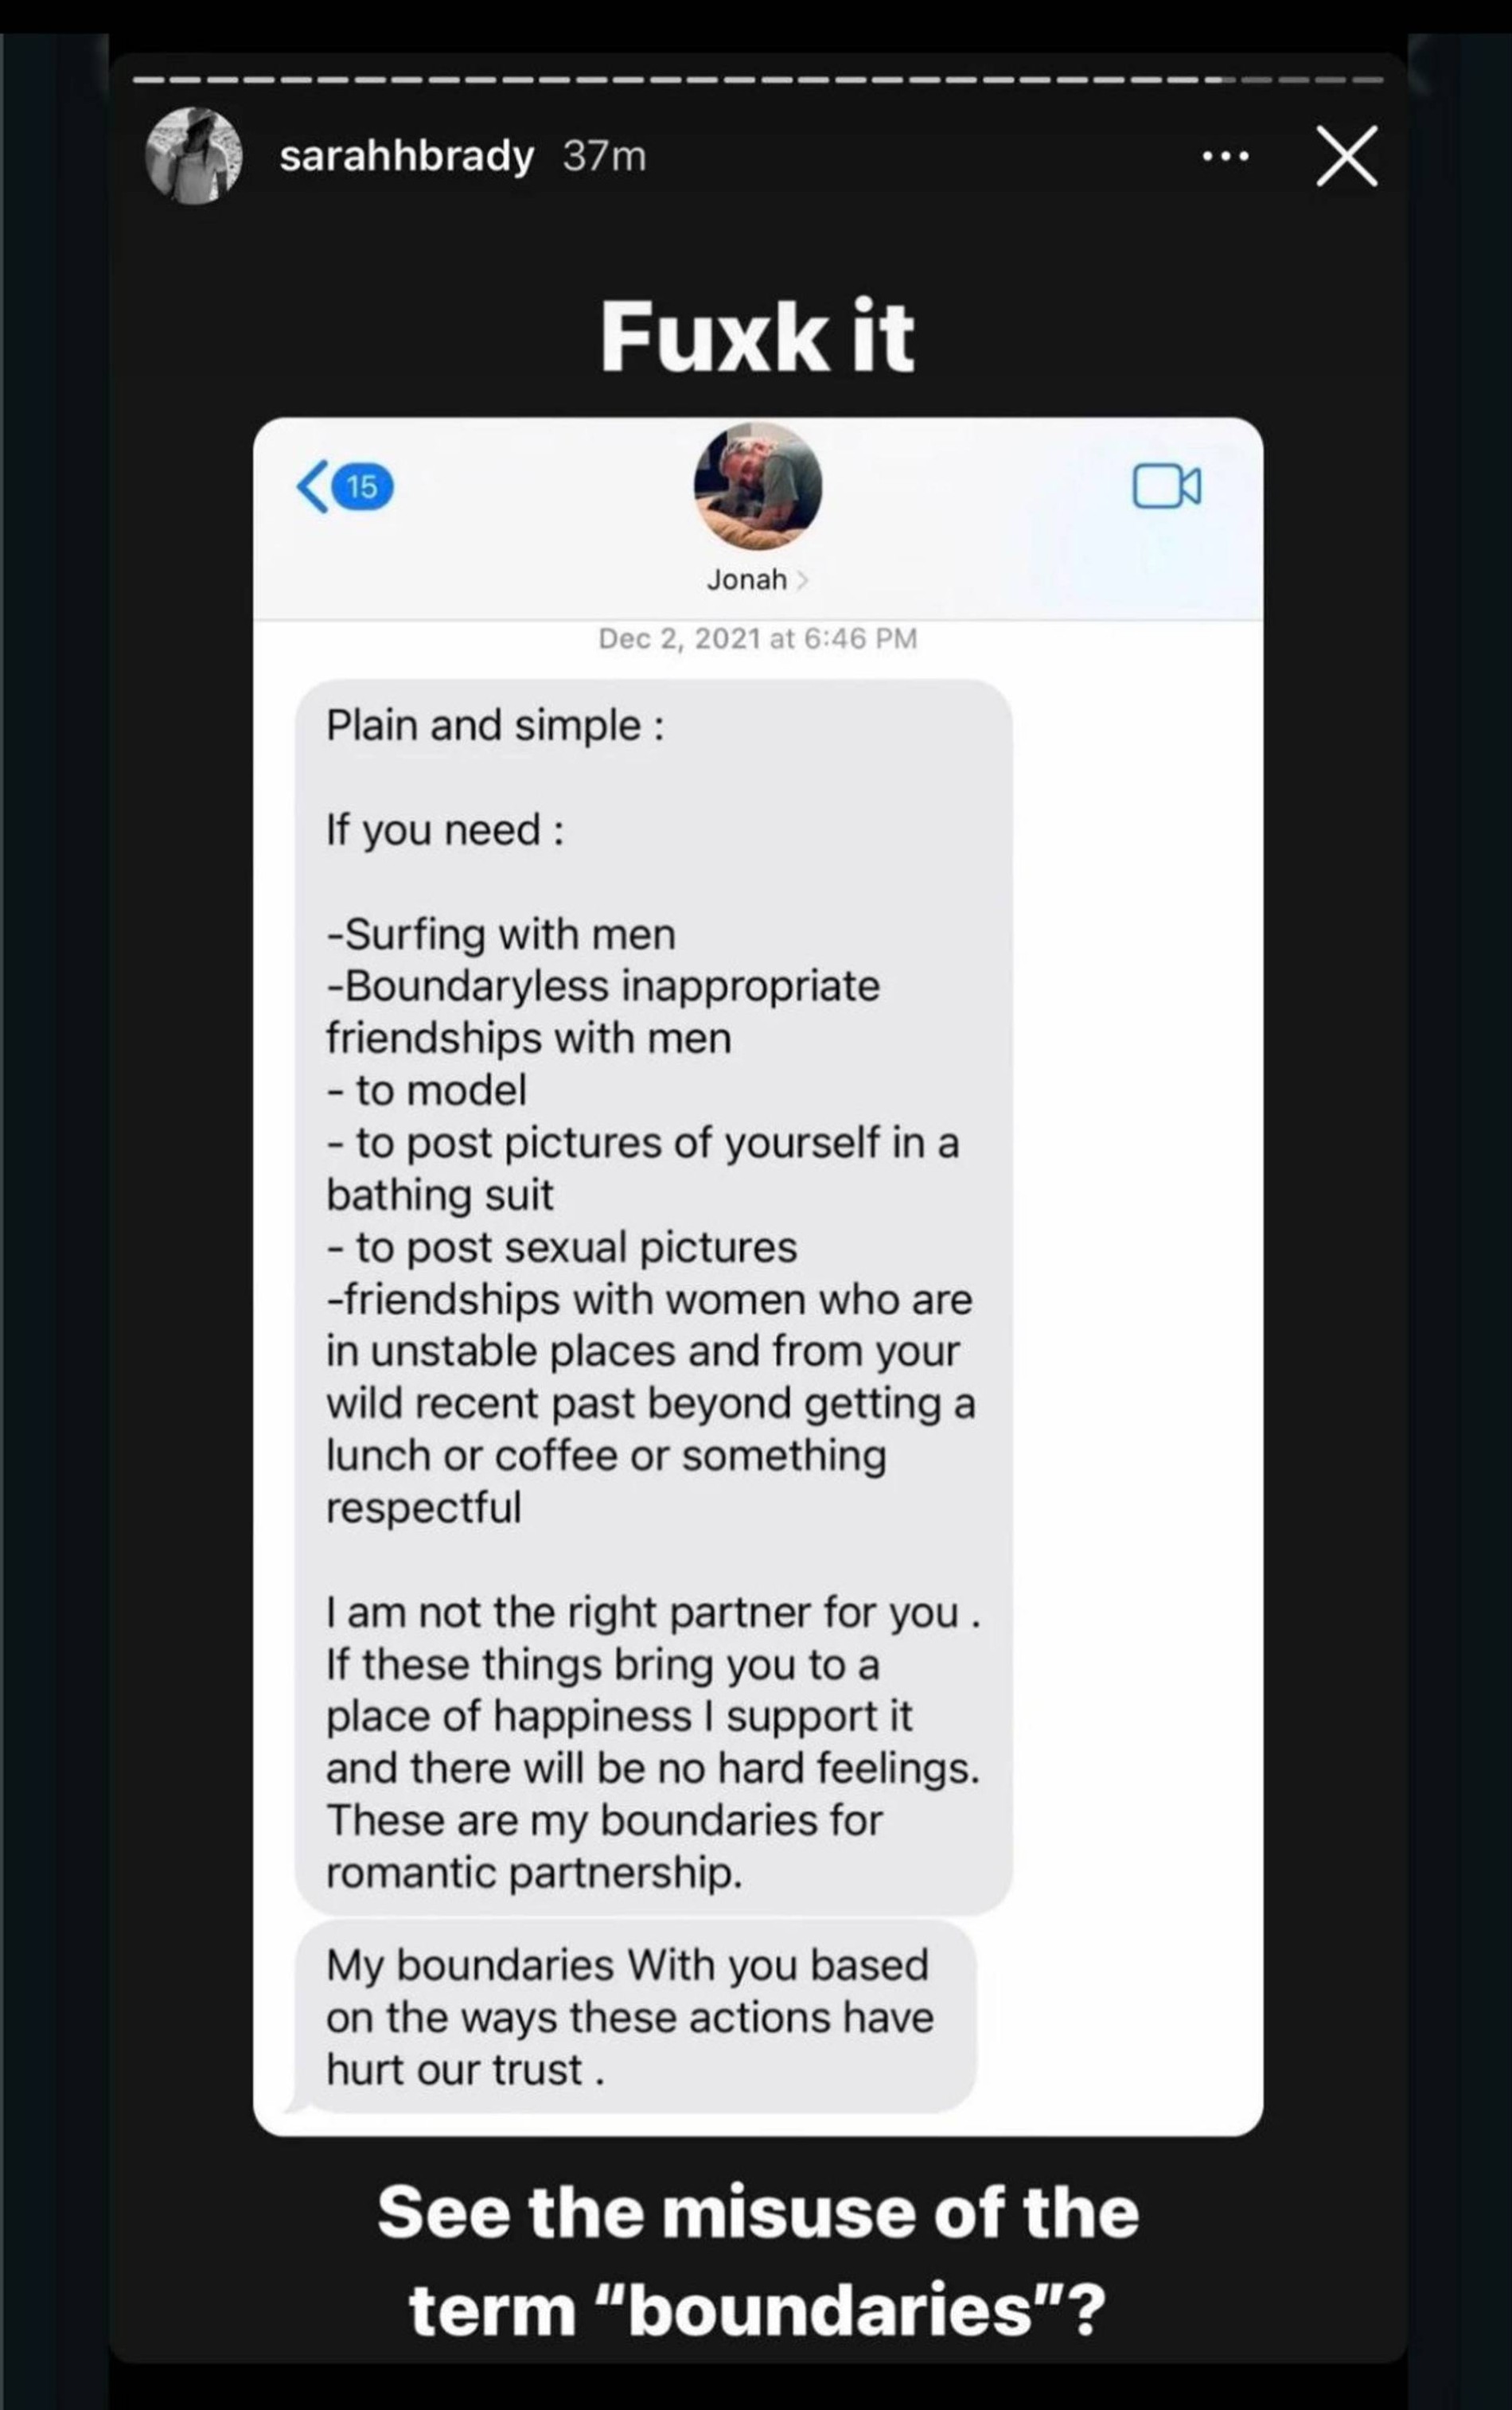Image resolution: width=1512 pixels, height=2410 pixels.
Task: Tap the blue back chevron in the message header
Action: pyautogui.click(x=312, y=487)
